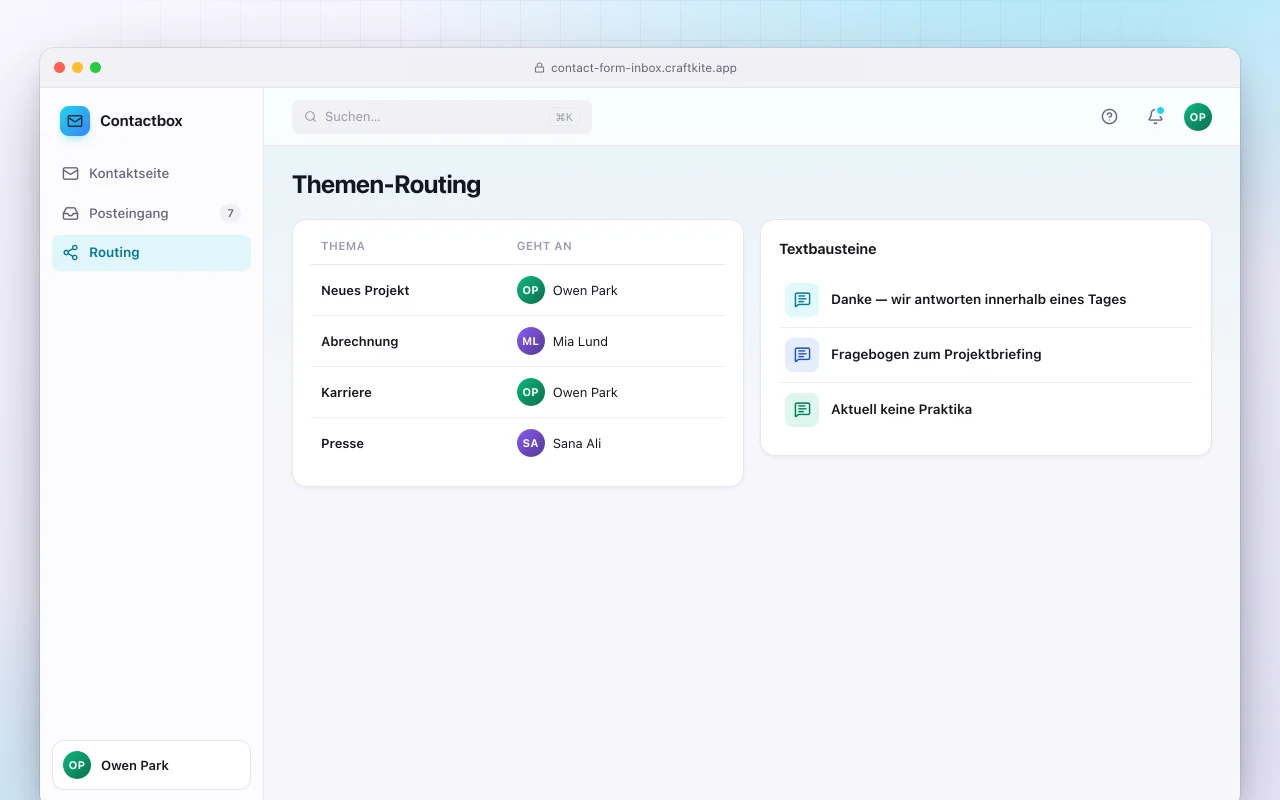The image size is (1280, 800).
Task: Click the browser address bar URL
Action: coord(644,68)
